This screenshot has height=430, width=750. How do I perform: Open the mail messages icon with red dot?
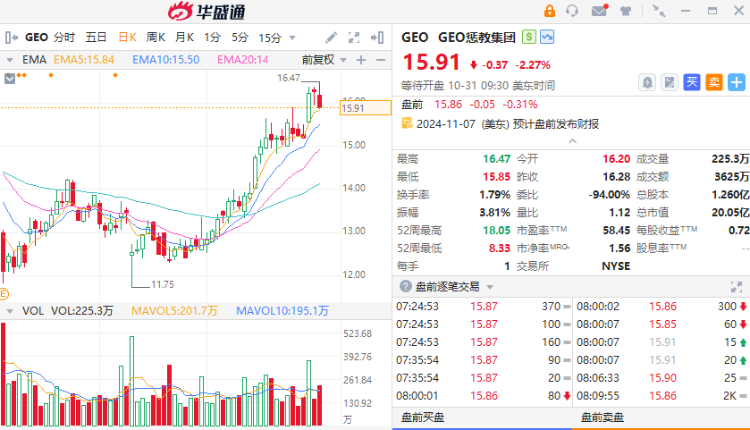point(599,10)
